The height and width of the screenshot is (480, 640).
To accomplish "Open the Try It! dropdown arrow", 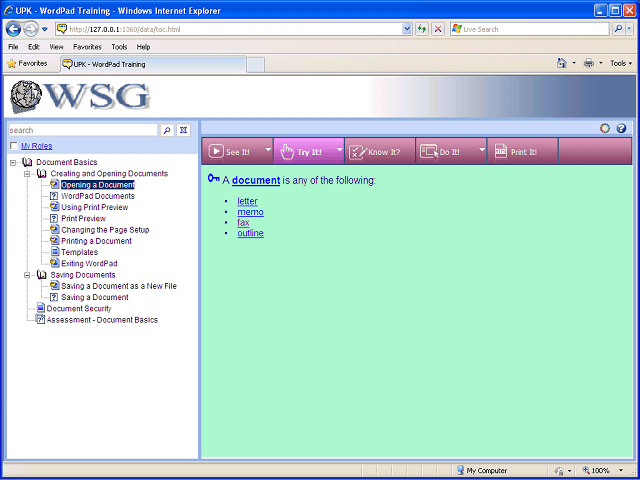I will point(340,150).
